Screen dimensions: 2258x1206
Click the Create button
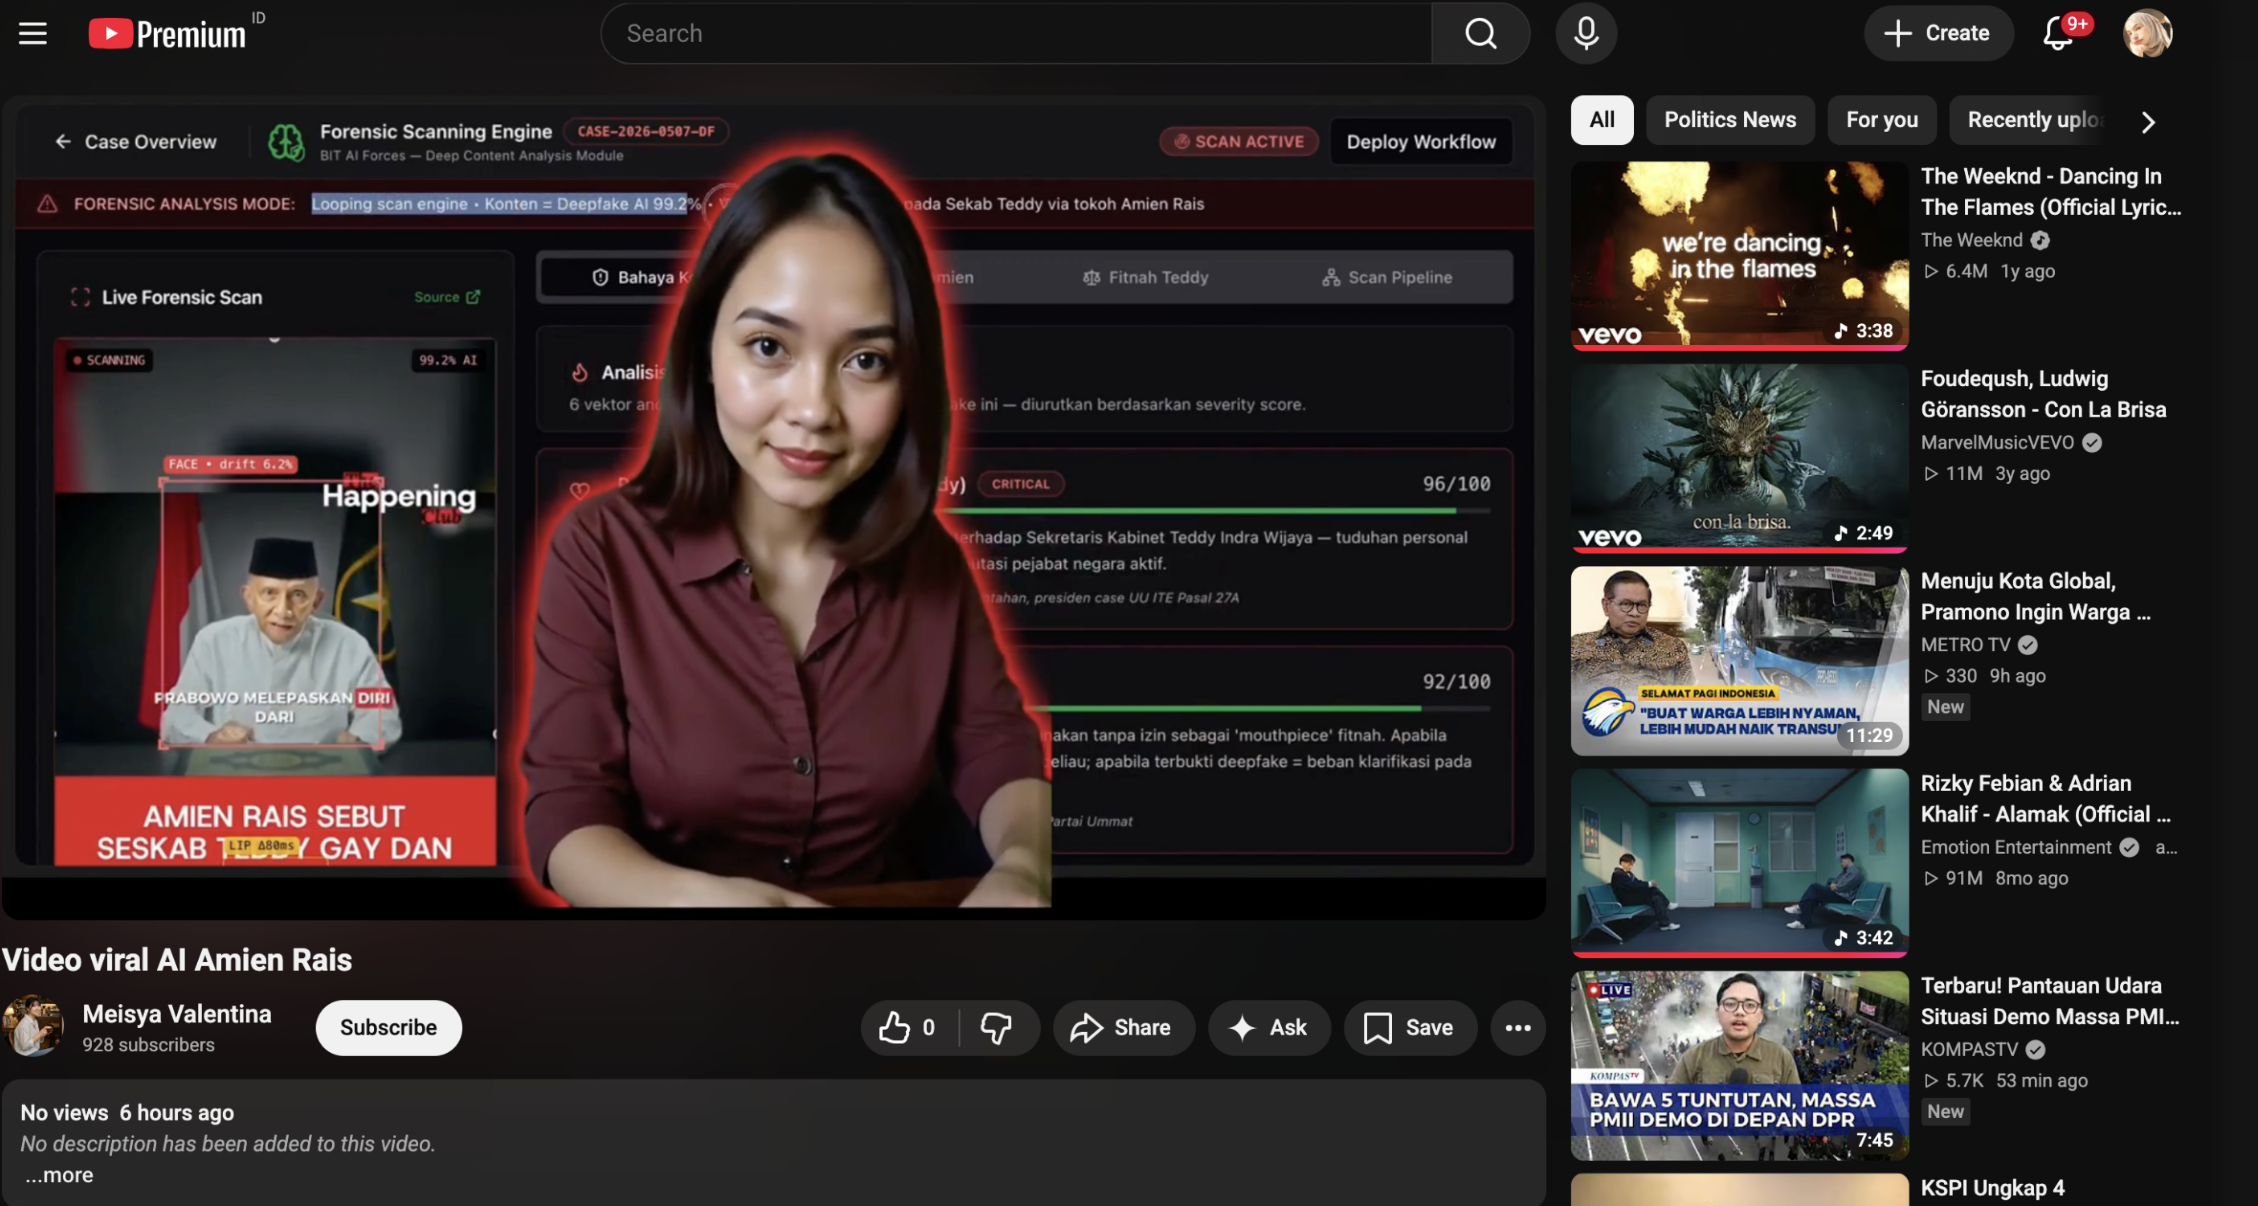1938,34
